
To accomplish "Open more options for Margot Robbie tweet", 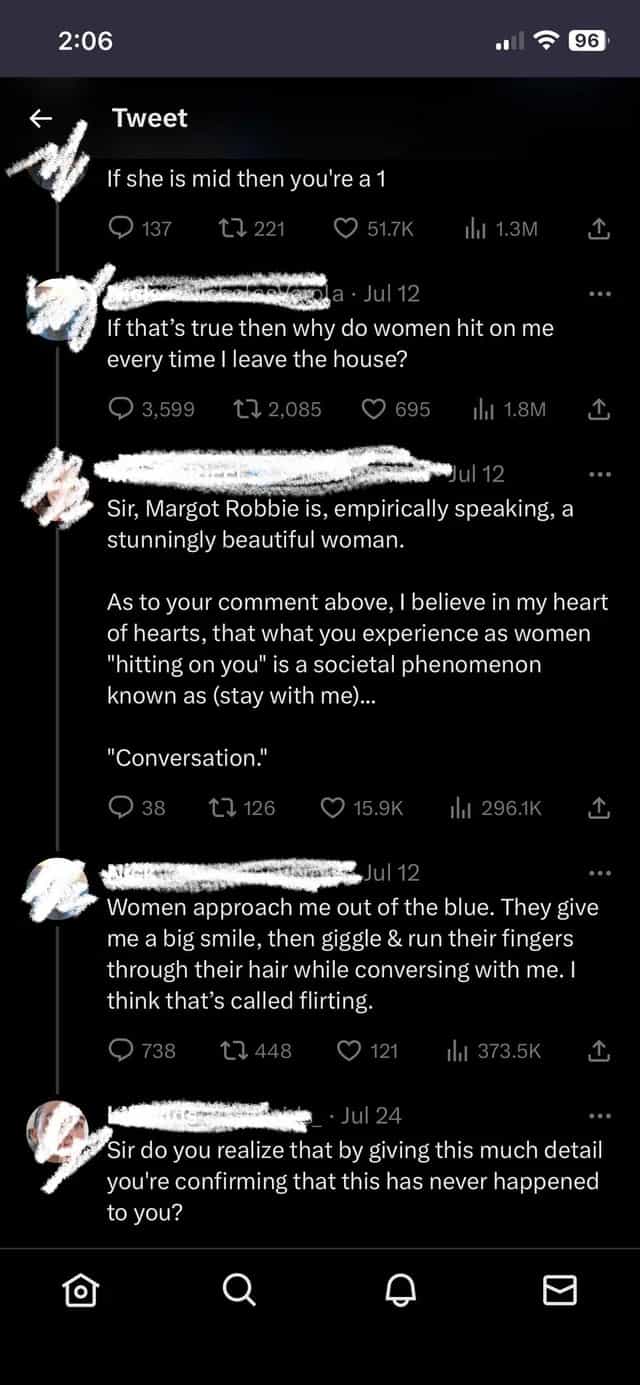I will click(x=599, y=474).
